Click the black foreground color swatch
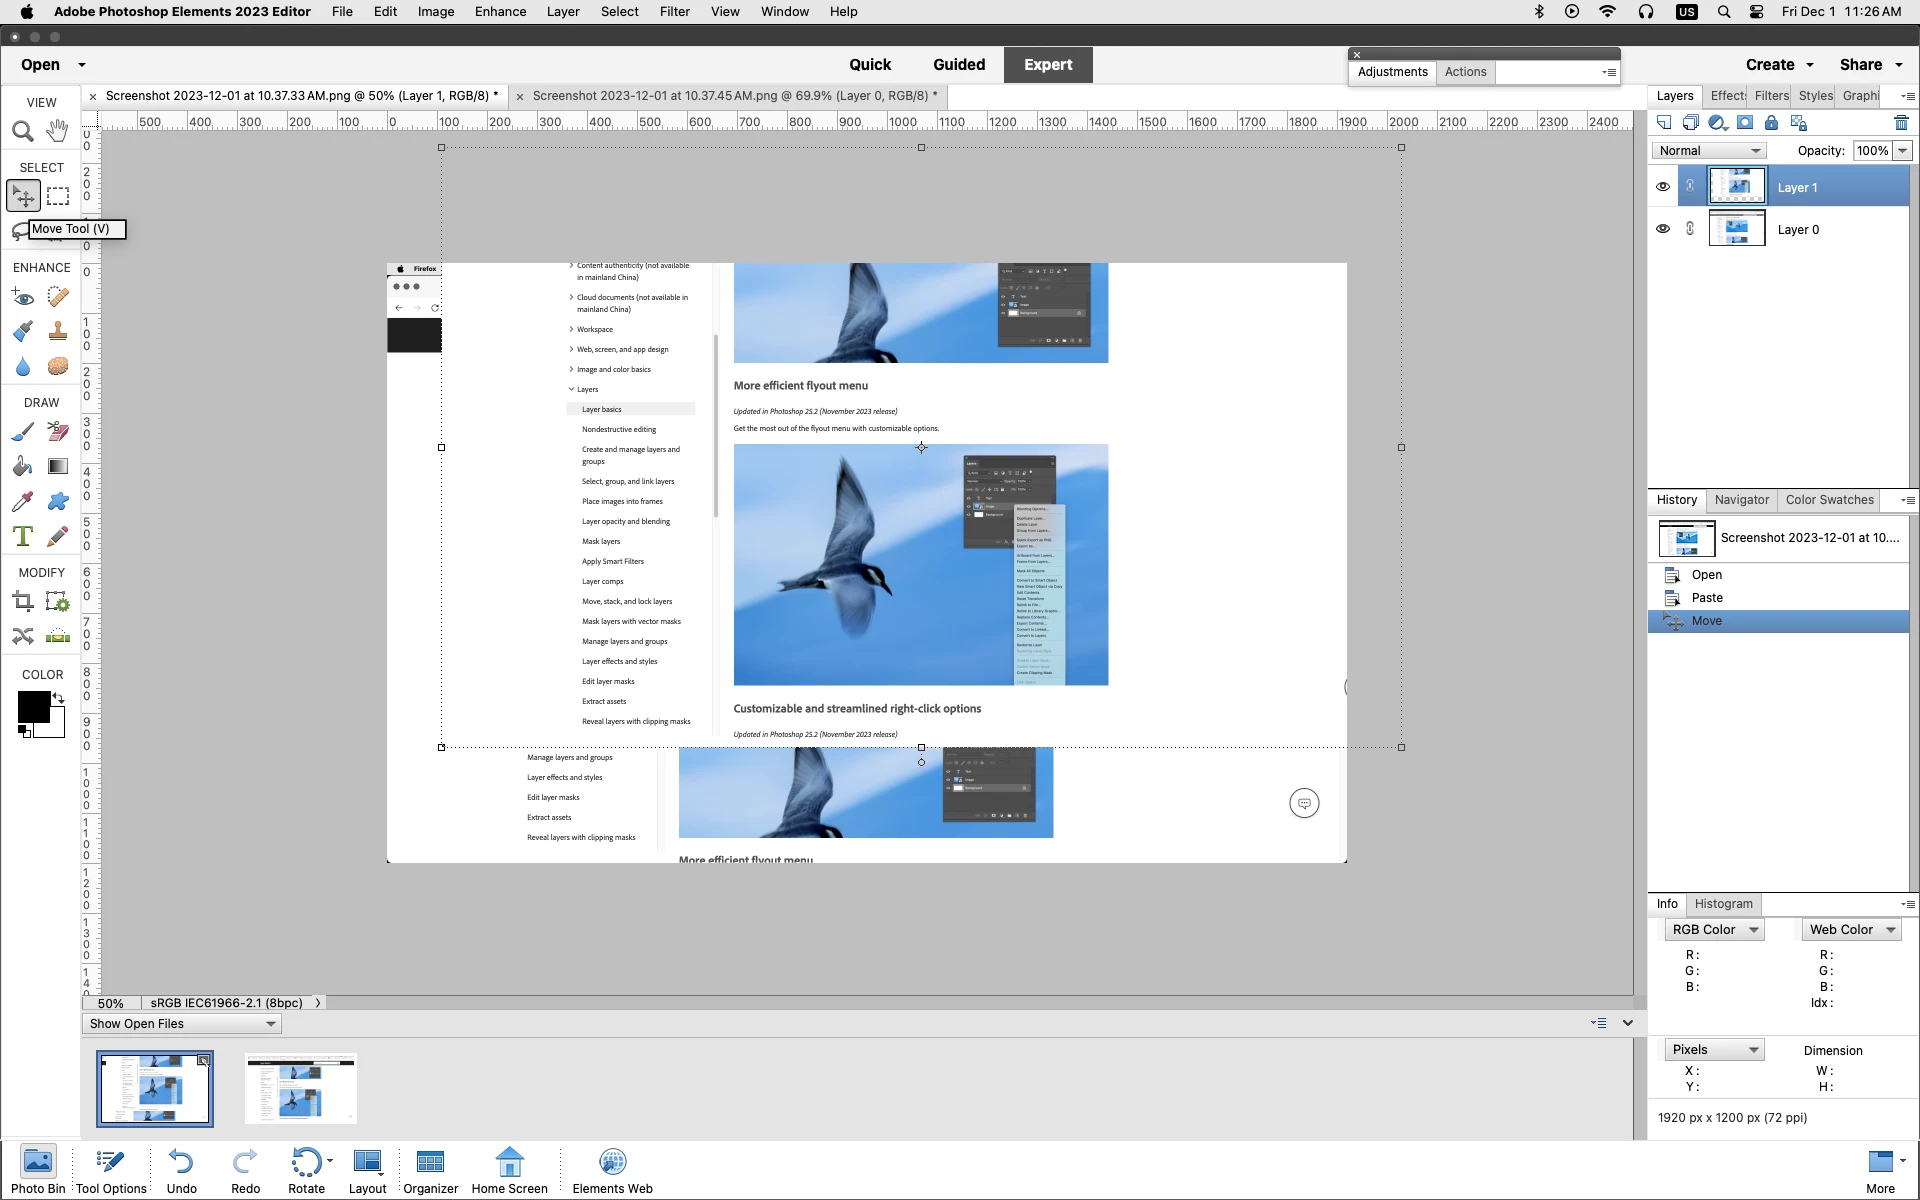The height and width of the screenshot is (1200, 1920). 32,706
